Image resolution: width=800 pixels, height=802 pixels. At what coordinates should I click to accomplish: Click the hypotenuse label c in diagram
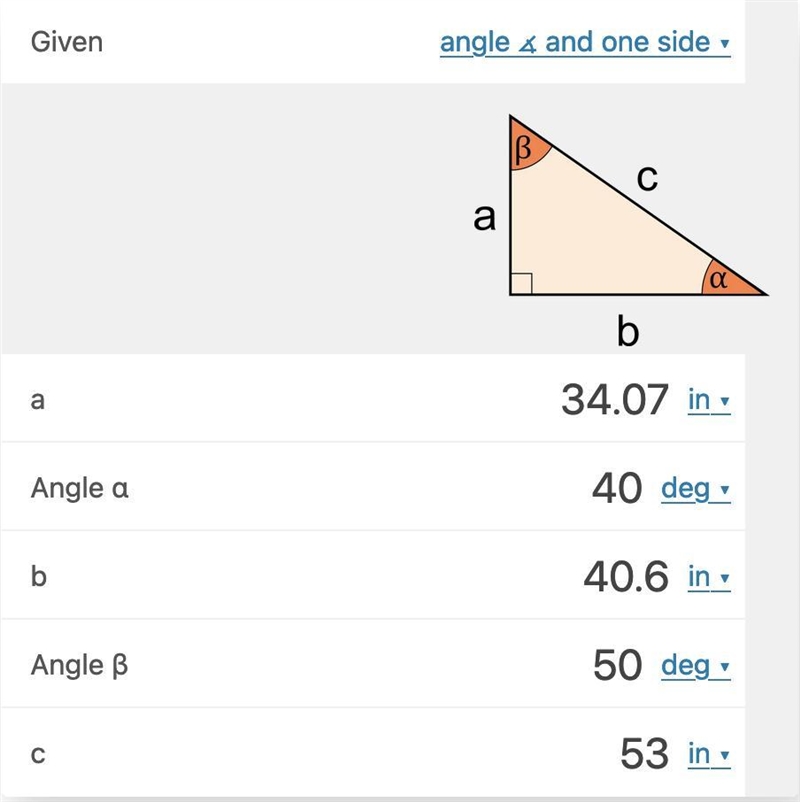click(x=647, y=178)
